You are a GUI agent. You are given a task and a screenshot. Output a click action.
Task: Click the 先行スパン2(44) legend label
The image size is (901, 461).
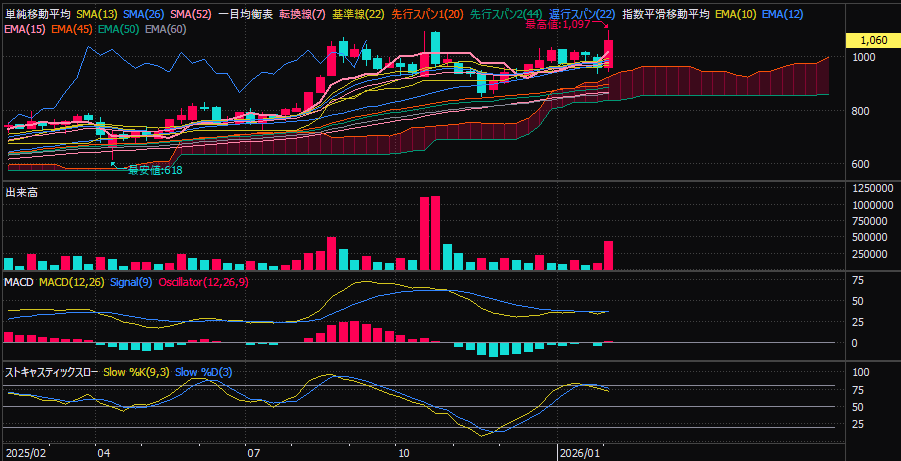(506, 14)
